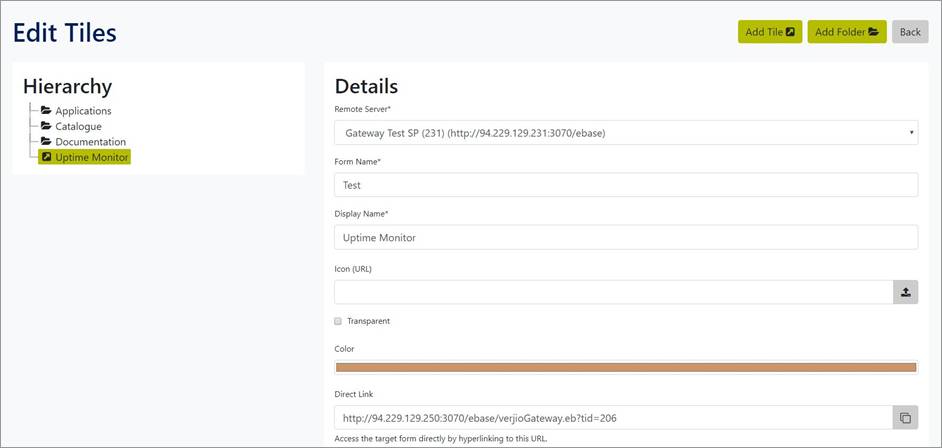Enable the Transparent checkbox
Viewport: 942px width, 448px height.
pyautogui.click(x=338, y=321)
